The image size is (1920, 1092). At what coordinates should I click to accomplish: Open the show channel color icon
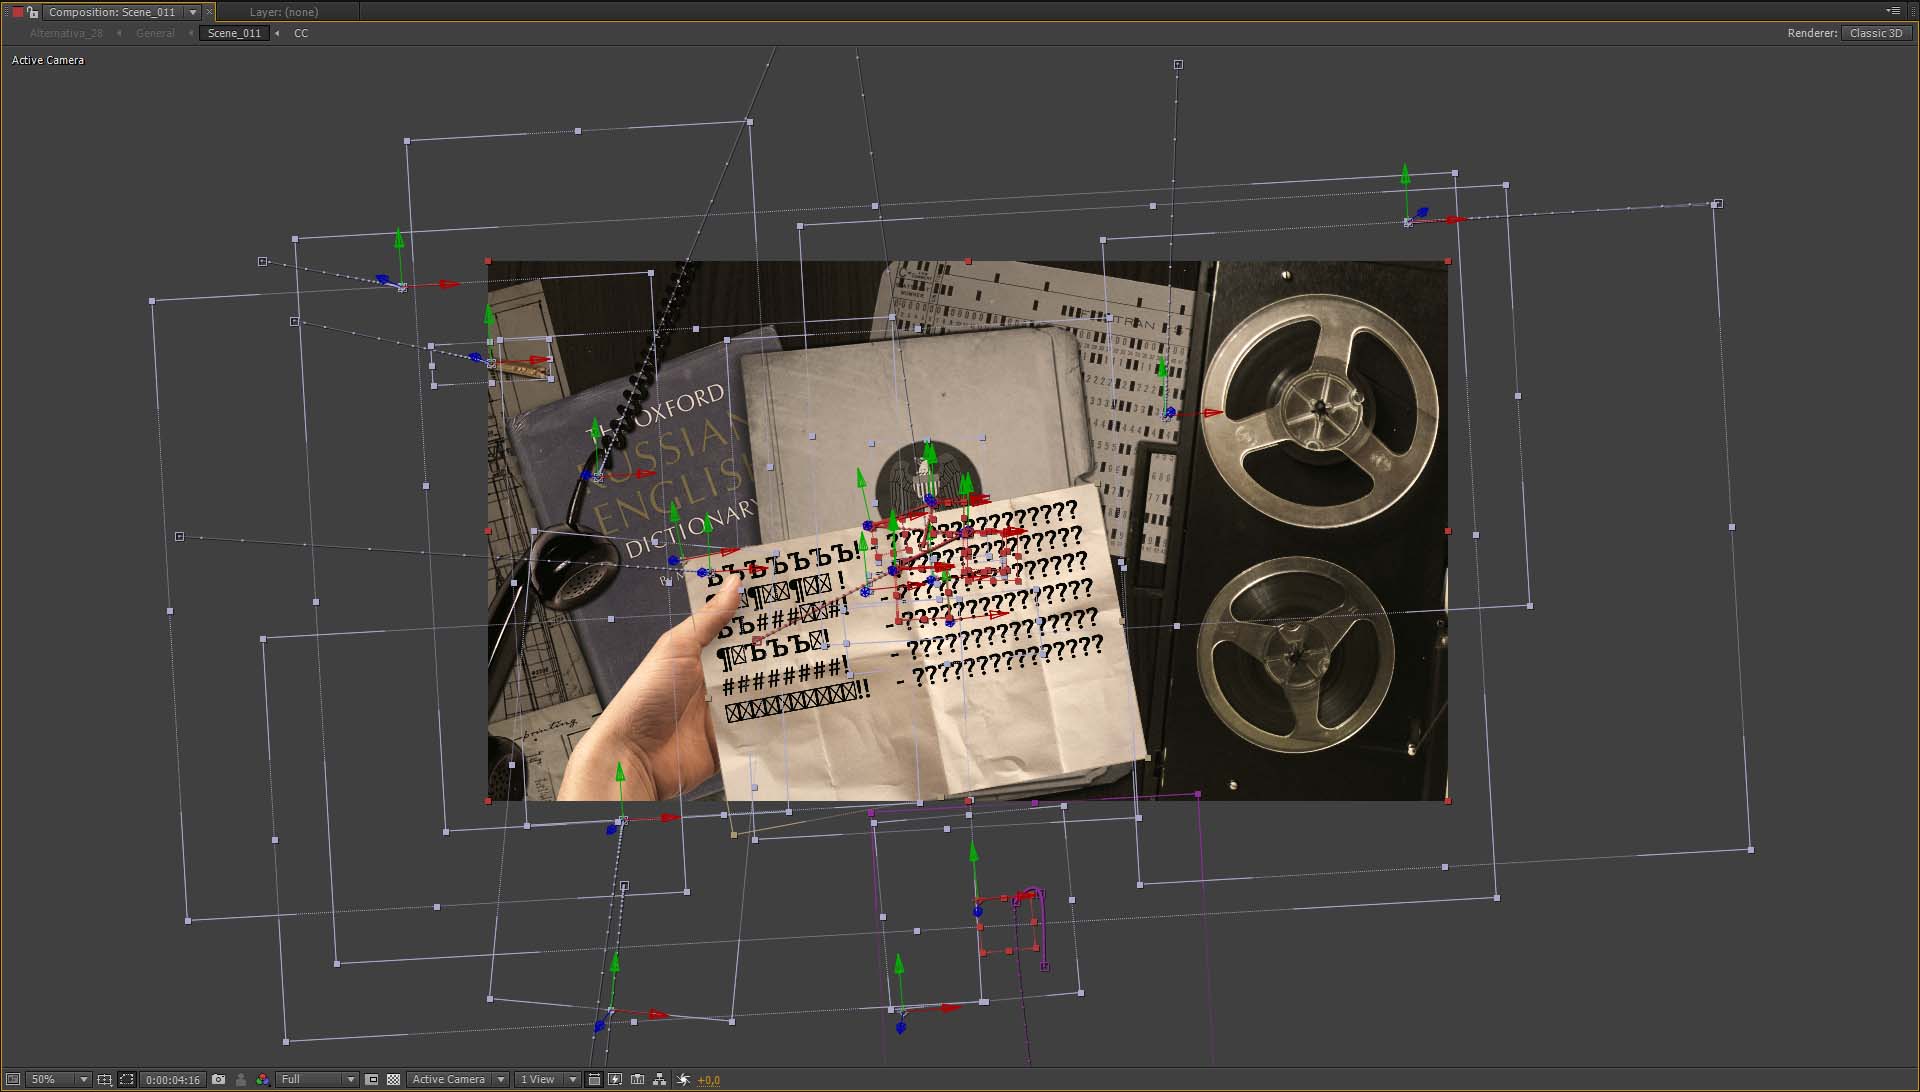pyautogui.click(x=262, y=1079)
